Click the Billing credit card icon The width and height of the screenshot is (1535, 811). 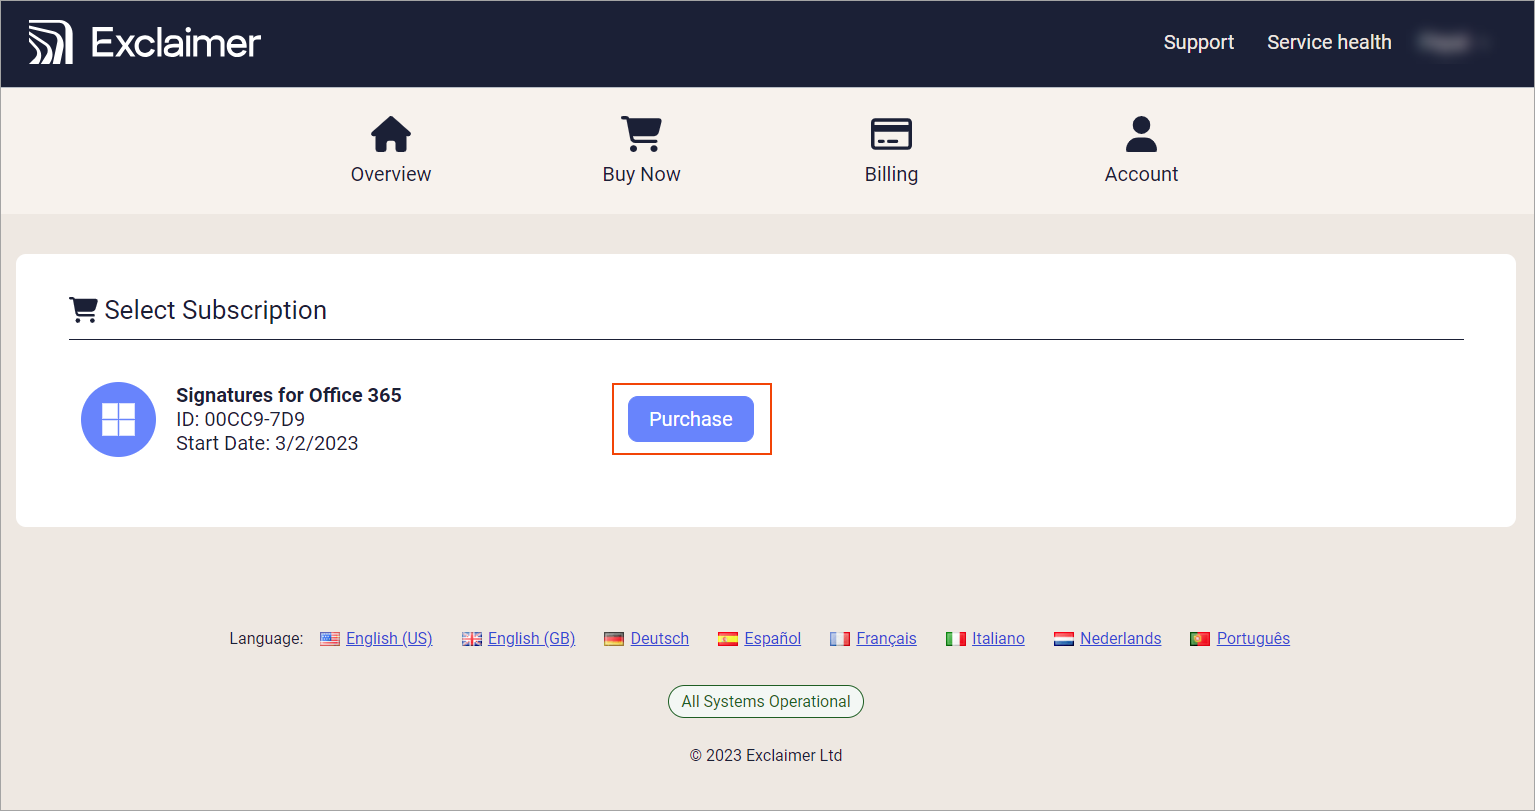(x=891, y=134)
